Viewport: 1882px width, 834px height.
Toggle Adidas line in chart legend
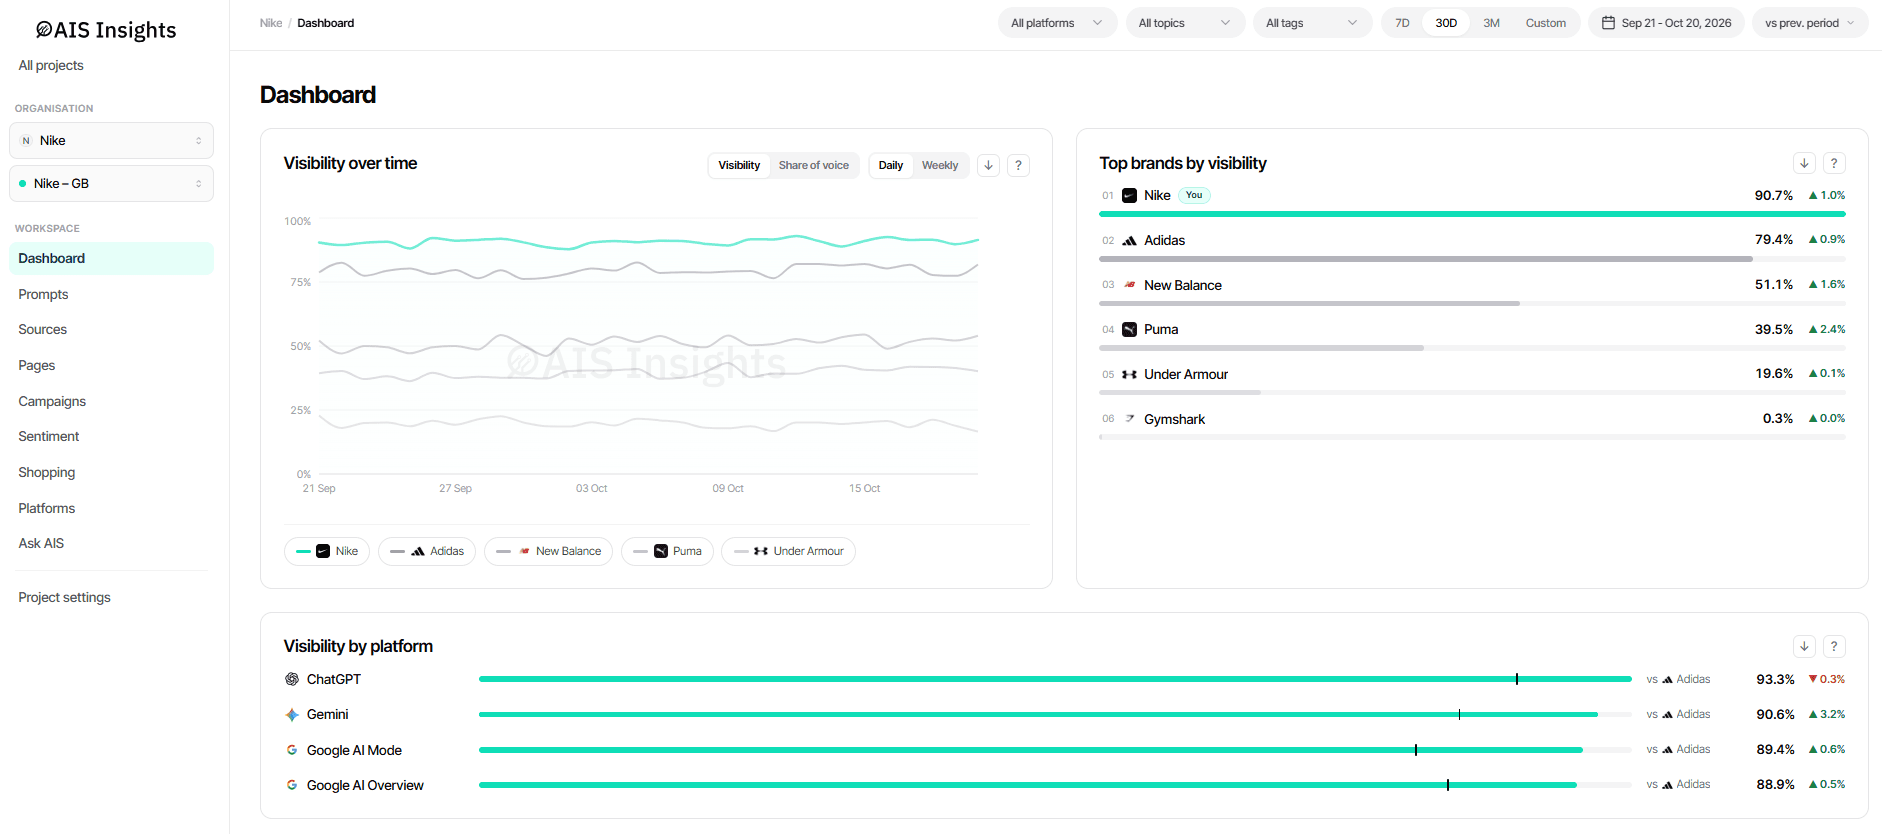tap(427, 551)
